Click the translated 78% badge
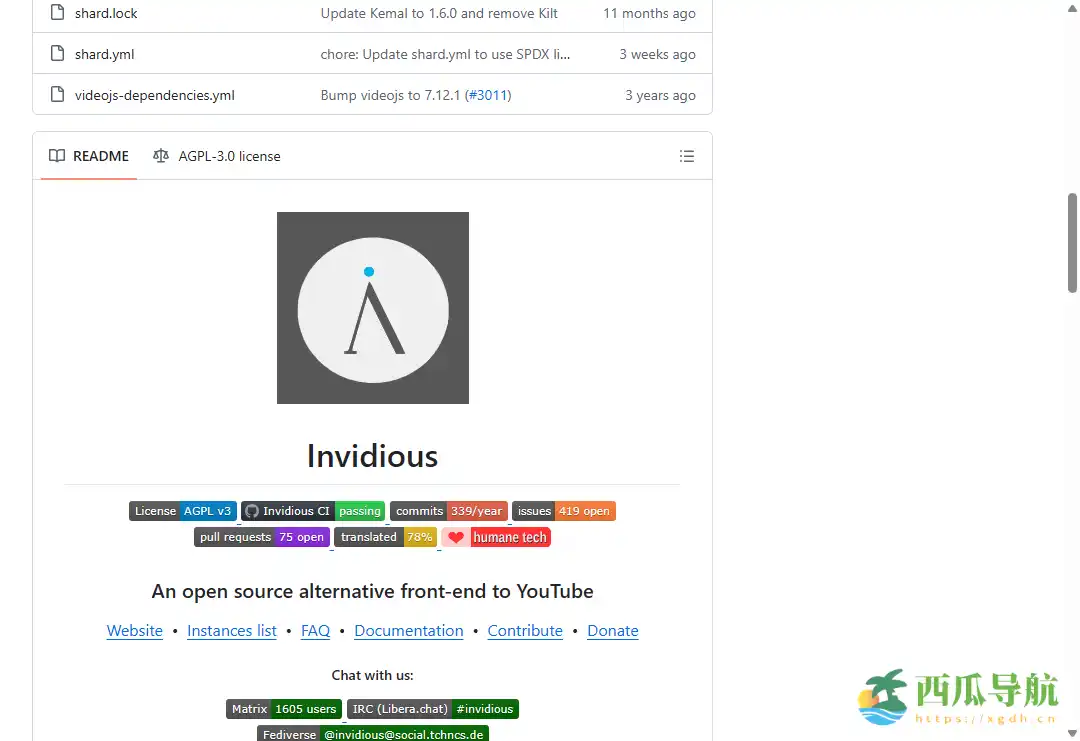 [x=386, y=537]
